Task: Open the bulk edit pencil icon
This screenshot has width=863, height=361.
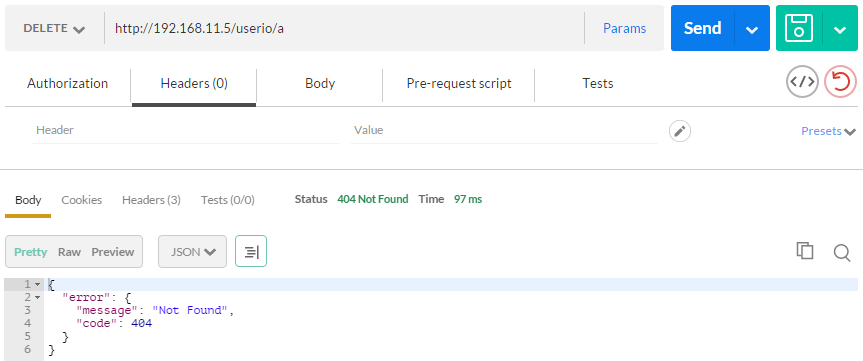Action: (680, 132)
